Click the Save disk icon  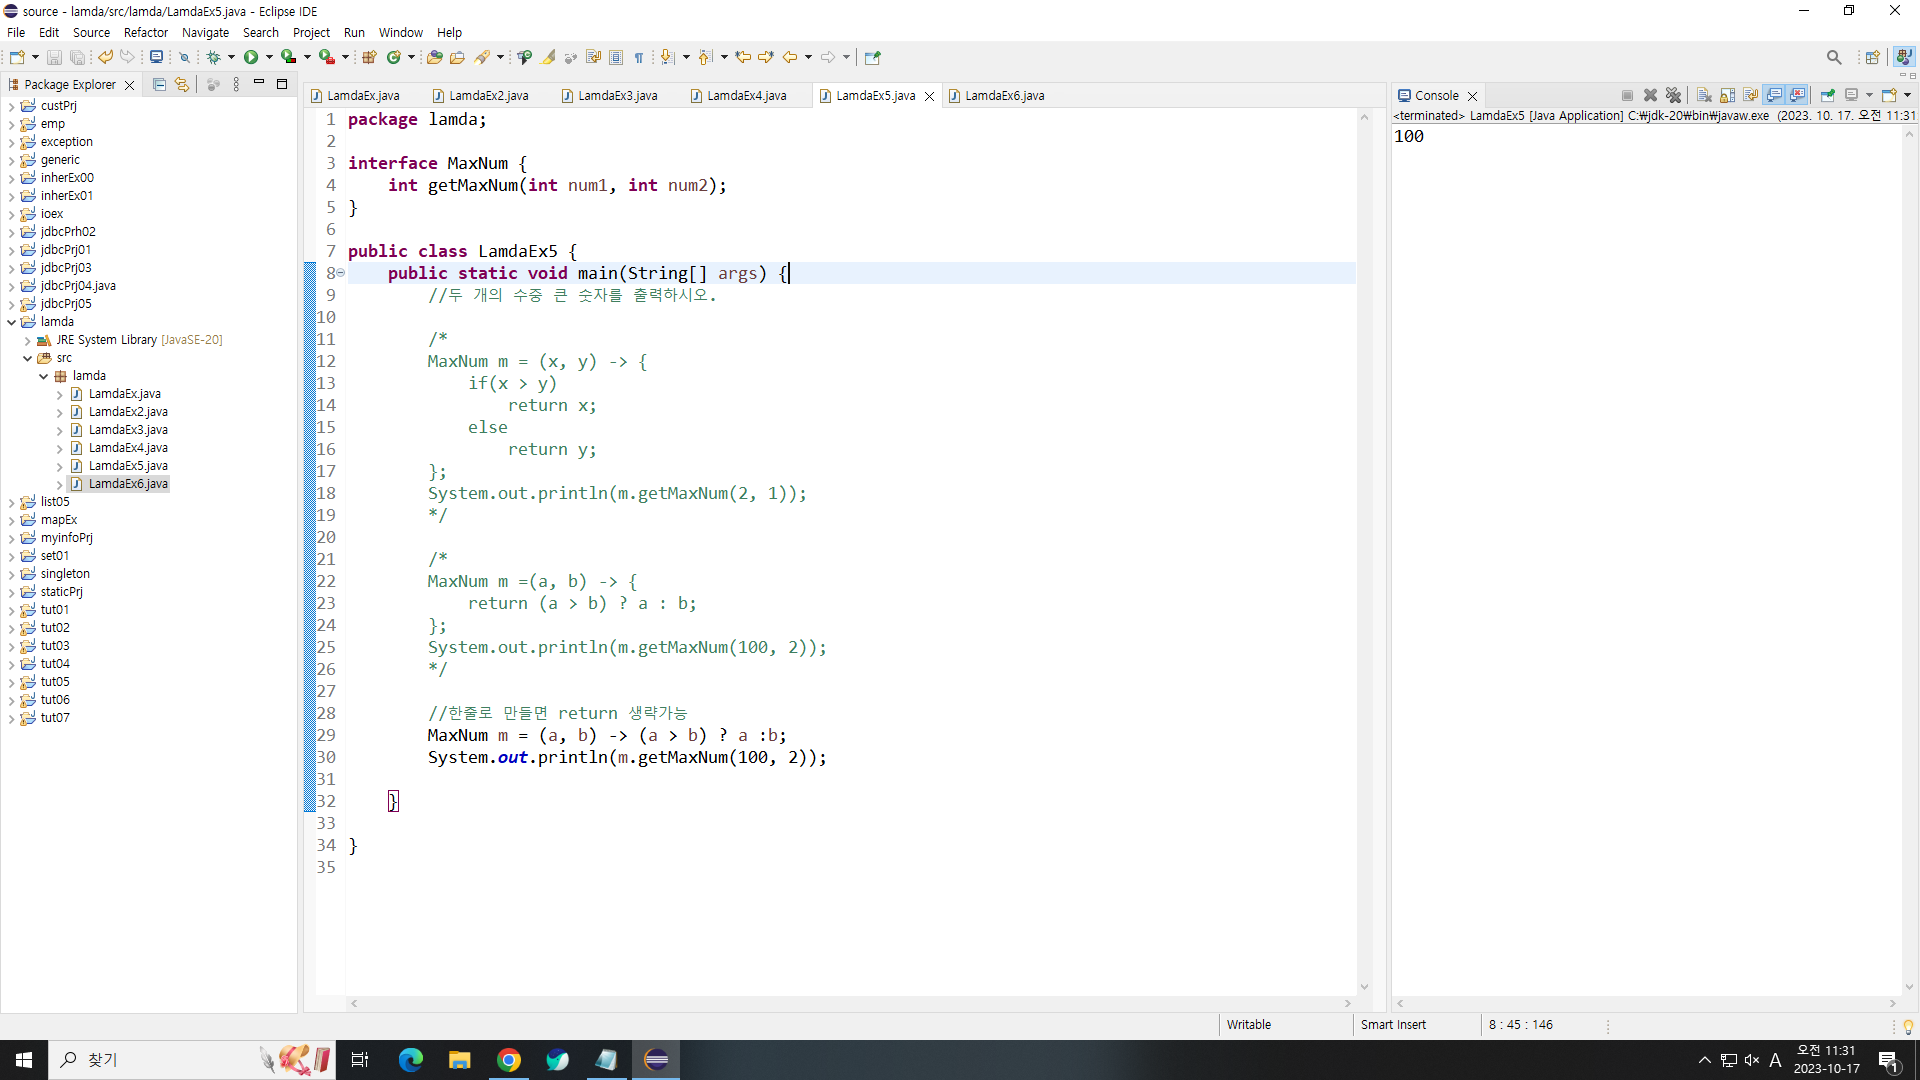[54, 57]
